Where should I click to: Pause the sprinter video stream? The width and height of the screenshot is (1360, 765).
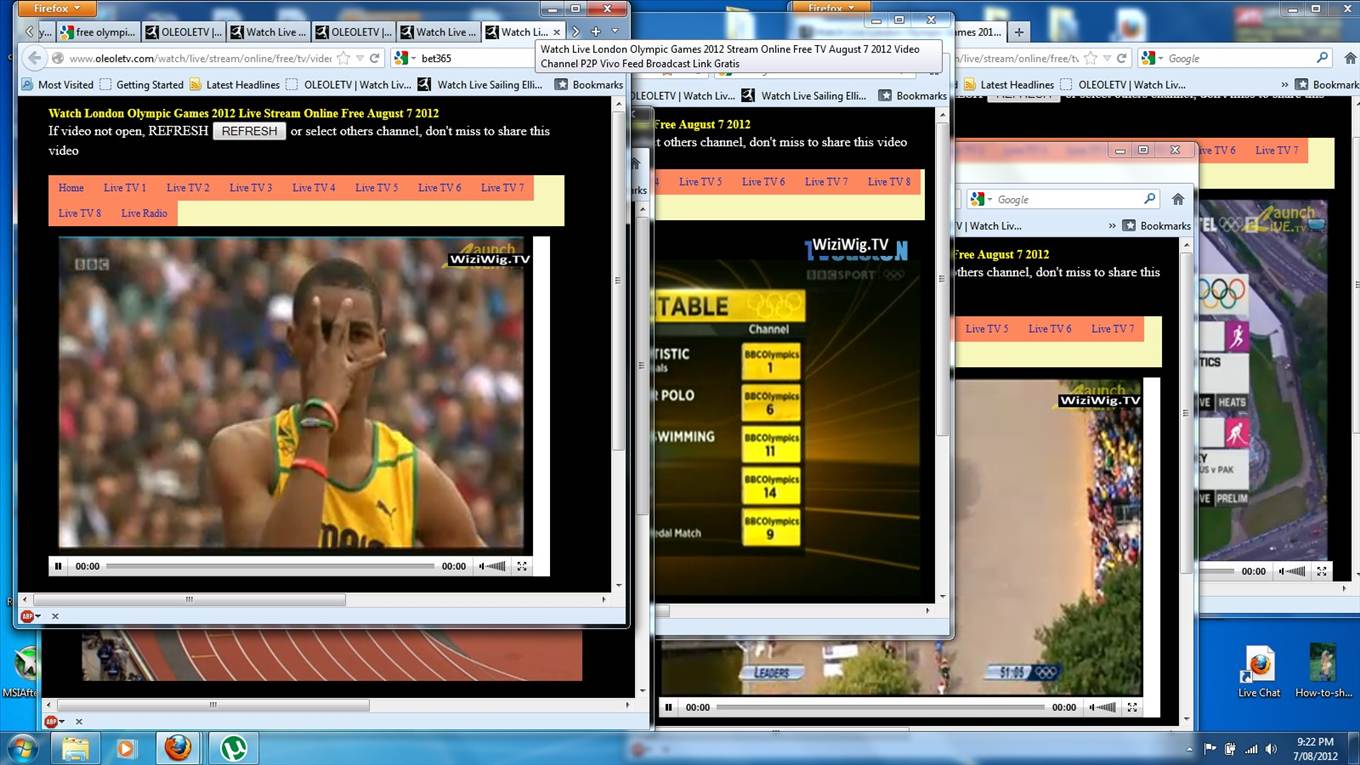(x=58, y=566)
